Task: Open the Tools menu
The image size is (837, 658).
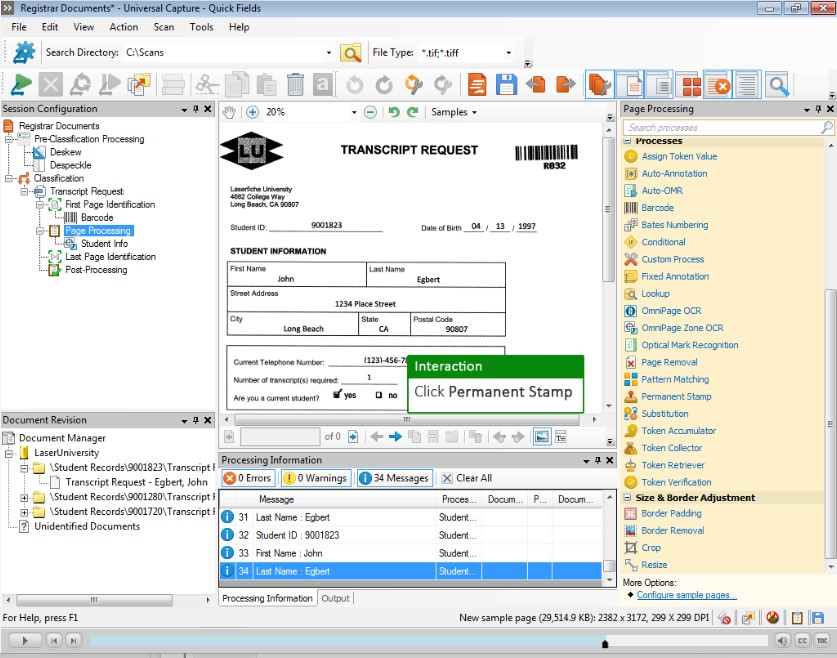Action: [x=201, y=27]
